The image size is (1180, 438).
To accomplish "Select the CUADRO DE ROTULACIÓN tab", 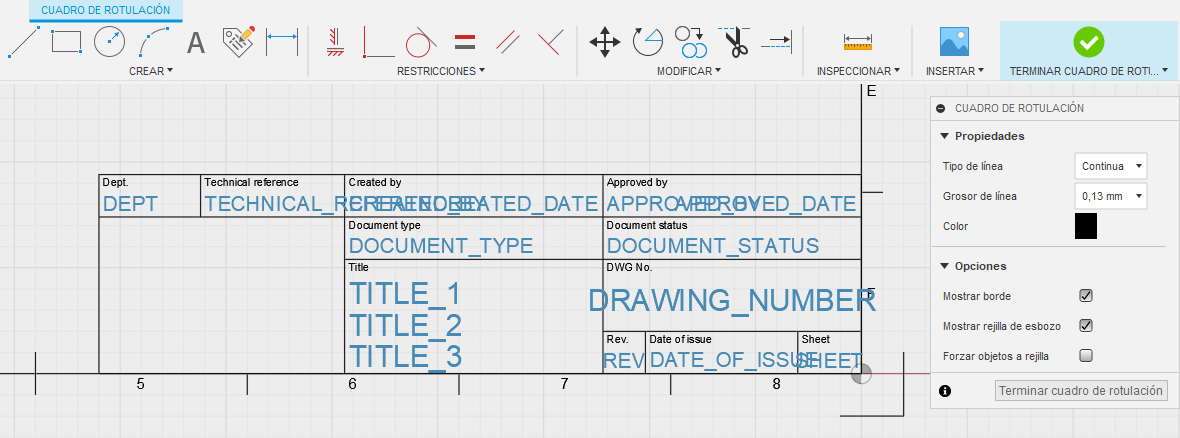I will pyautogui.click(x=105, y=11).
